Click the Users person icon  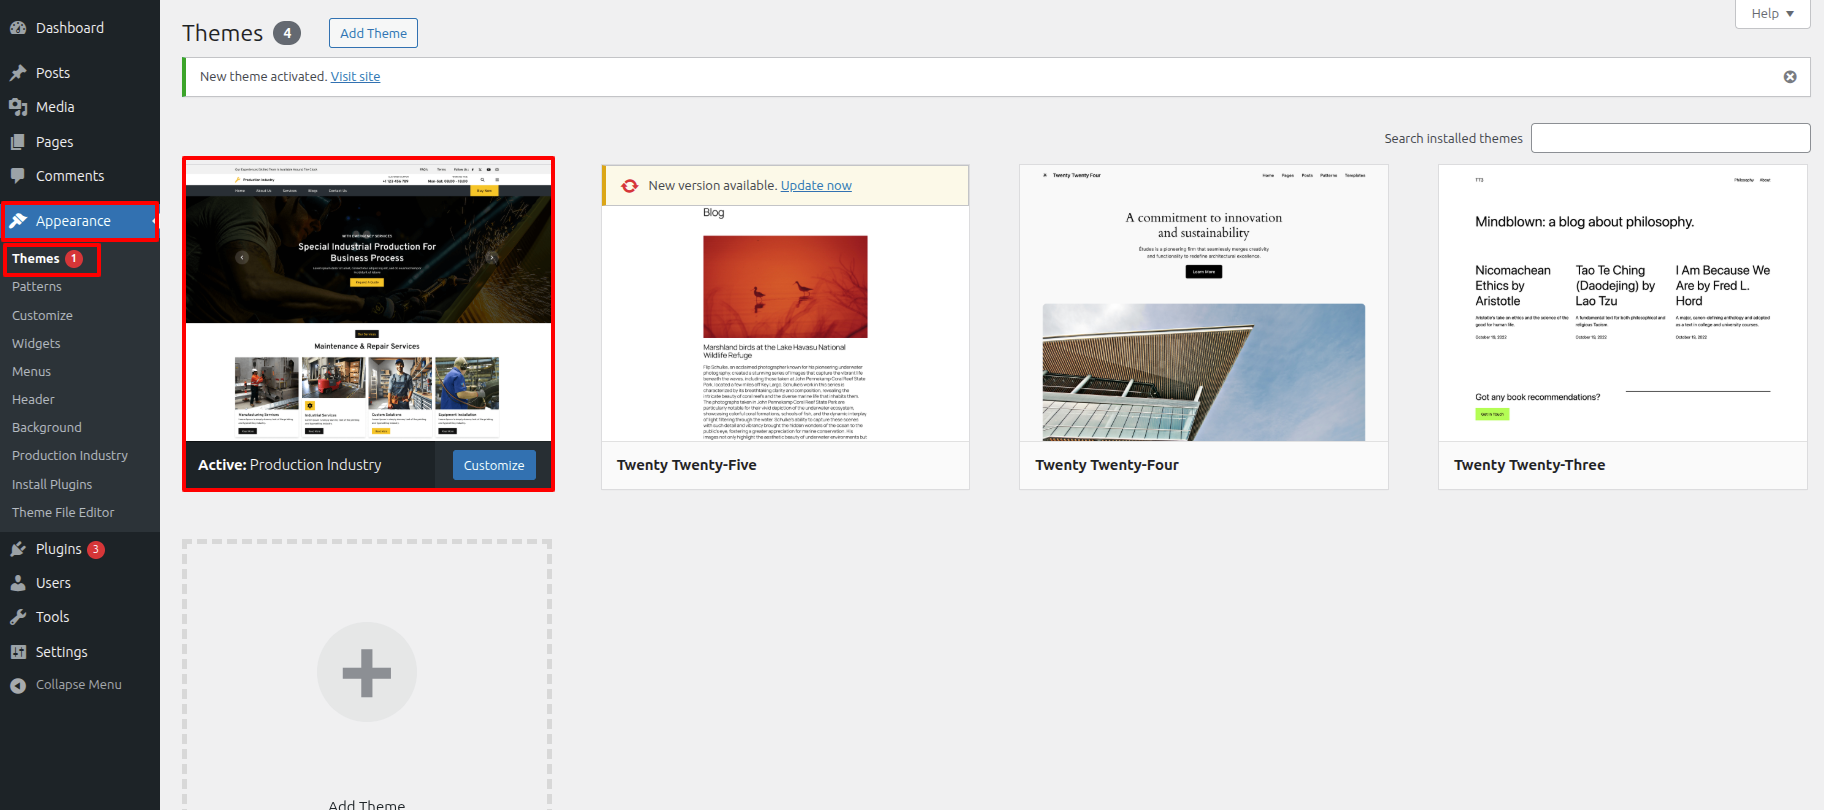point(18,583)
